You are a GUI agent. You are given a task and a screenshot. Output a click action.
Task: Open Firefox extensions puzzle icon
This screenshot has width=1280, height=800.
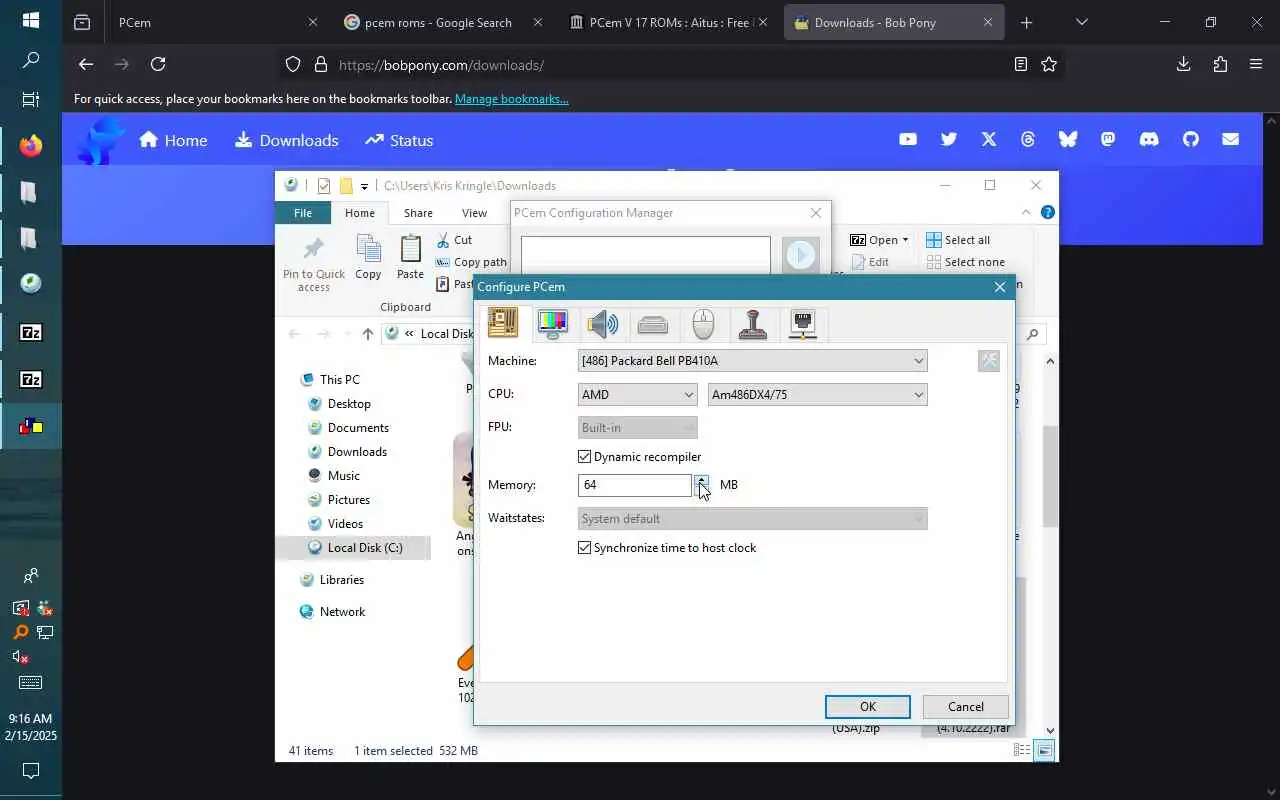(x=1220, y=64)
